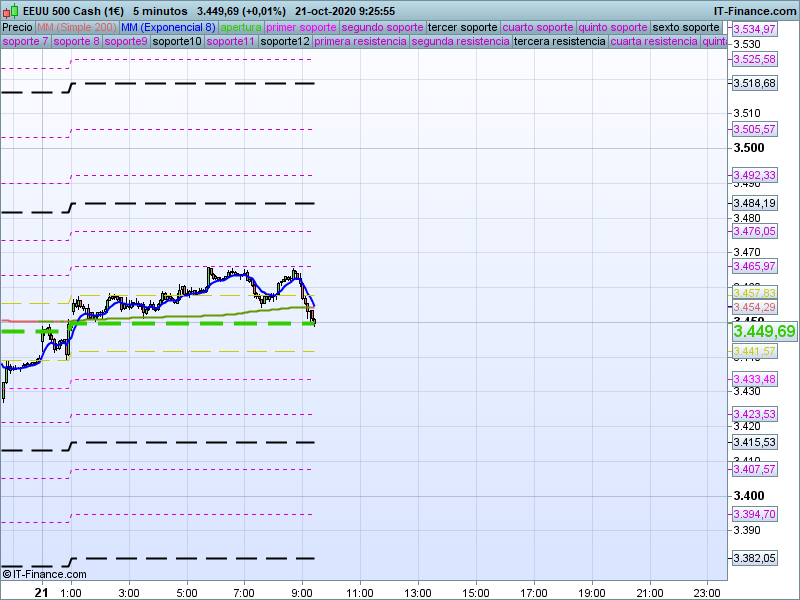
Task: Select the primer soporte label
Action: pyautogui.click(x=301, y=27)
